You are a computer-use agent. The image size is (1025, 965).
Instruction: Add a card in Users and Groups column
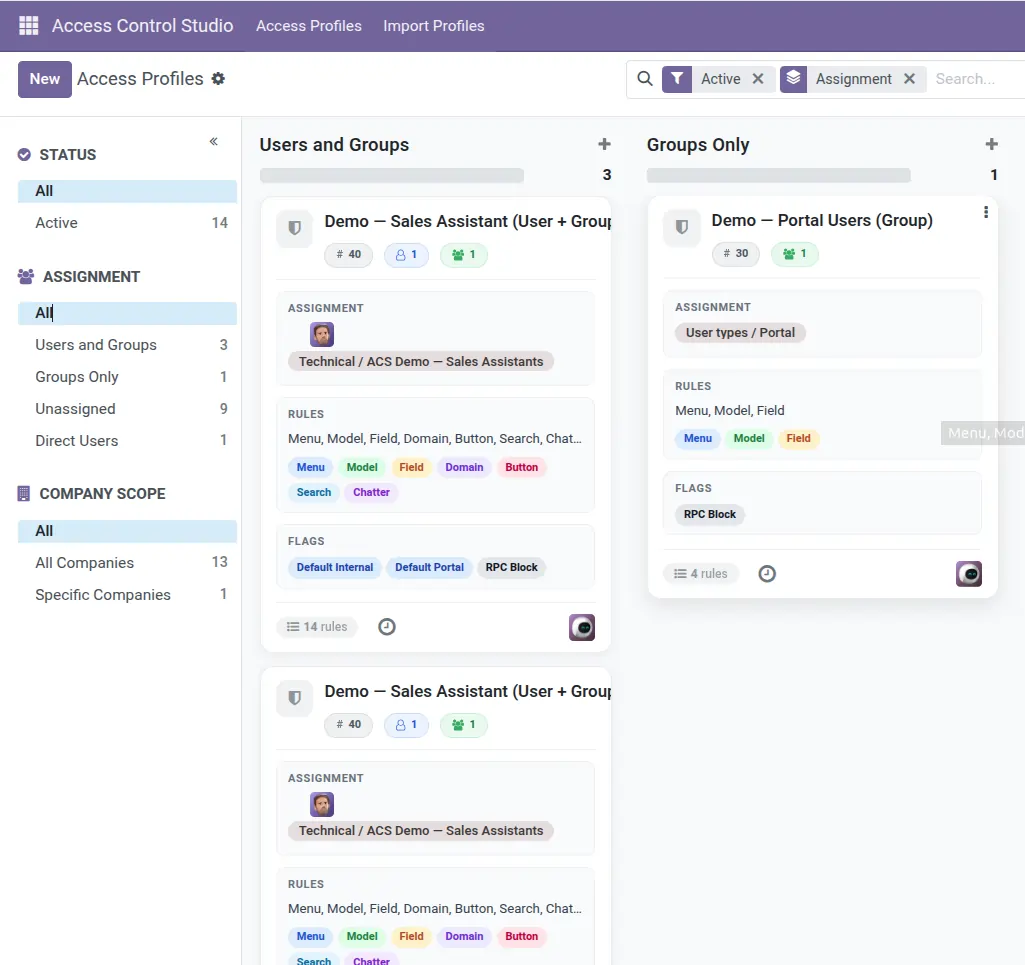point(604,144)
